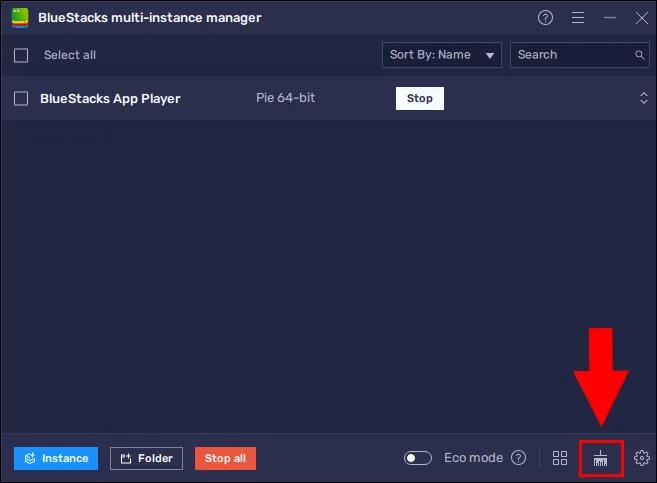Viewport: 657px width, 483px height.
Task: Open multi-instance settings gear icon
Action: 641,458
